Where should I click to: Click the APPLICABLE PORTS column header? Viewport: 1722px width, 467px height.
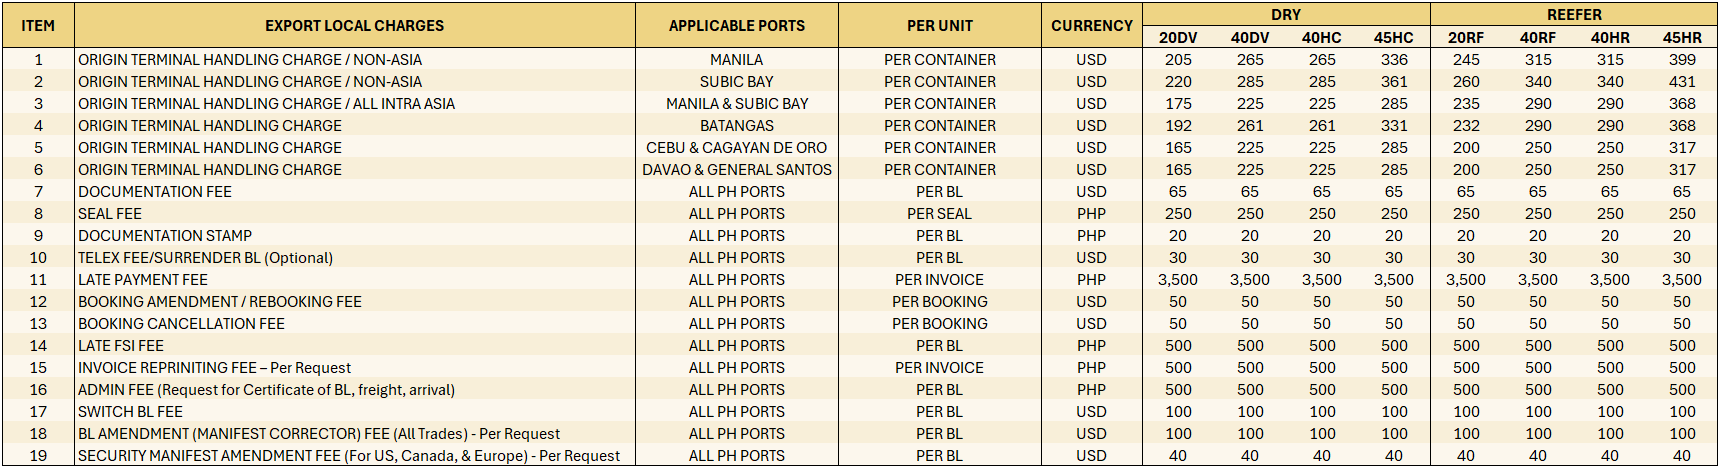pos(736,26)
